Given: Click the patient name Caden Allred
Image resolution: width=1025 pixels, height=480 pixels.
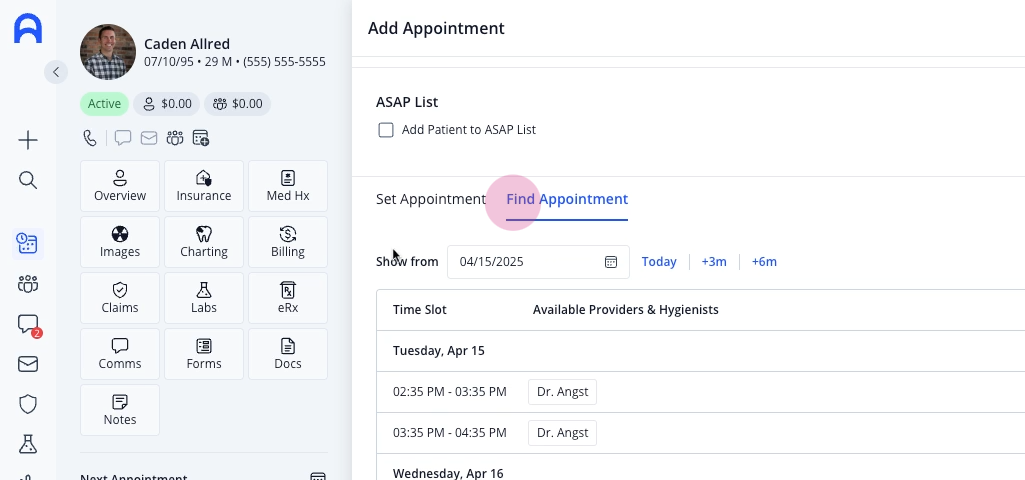Looking at the screenshot, I should 187,44.
